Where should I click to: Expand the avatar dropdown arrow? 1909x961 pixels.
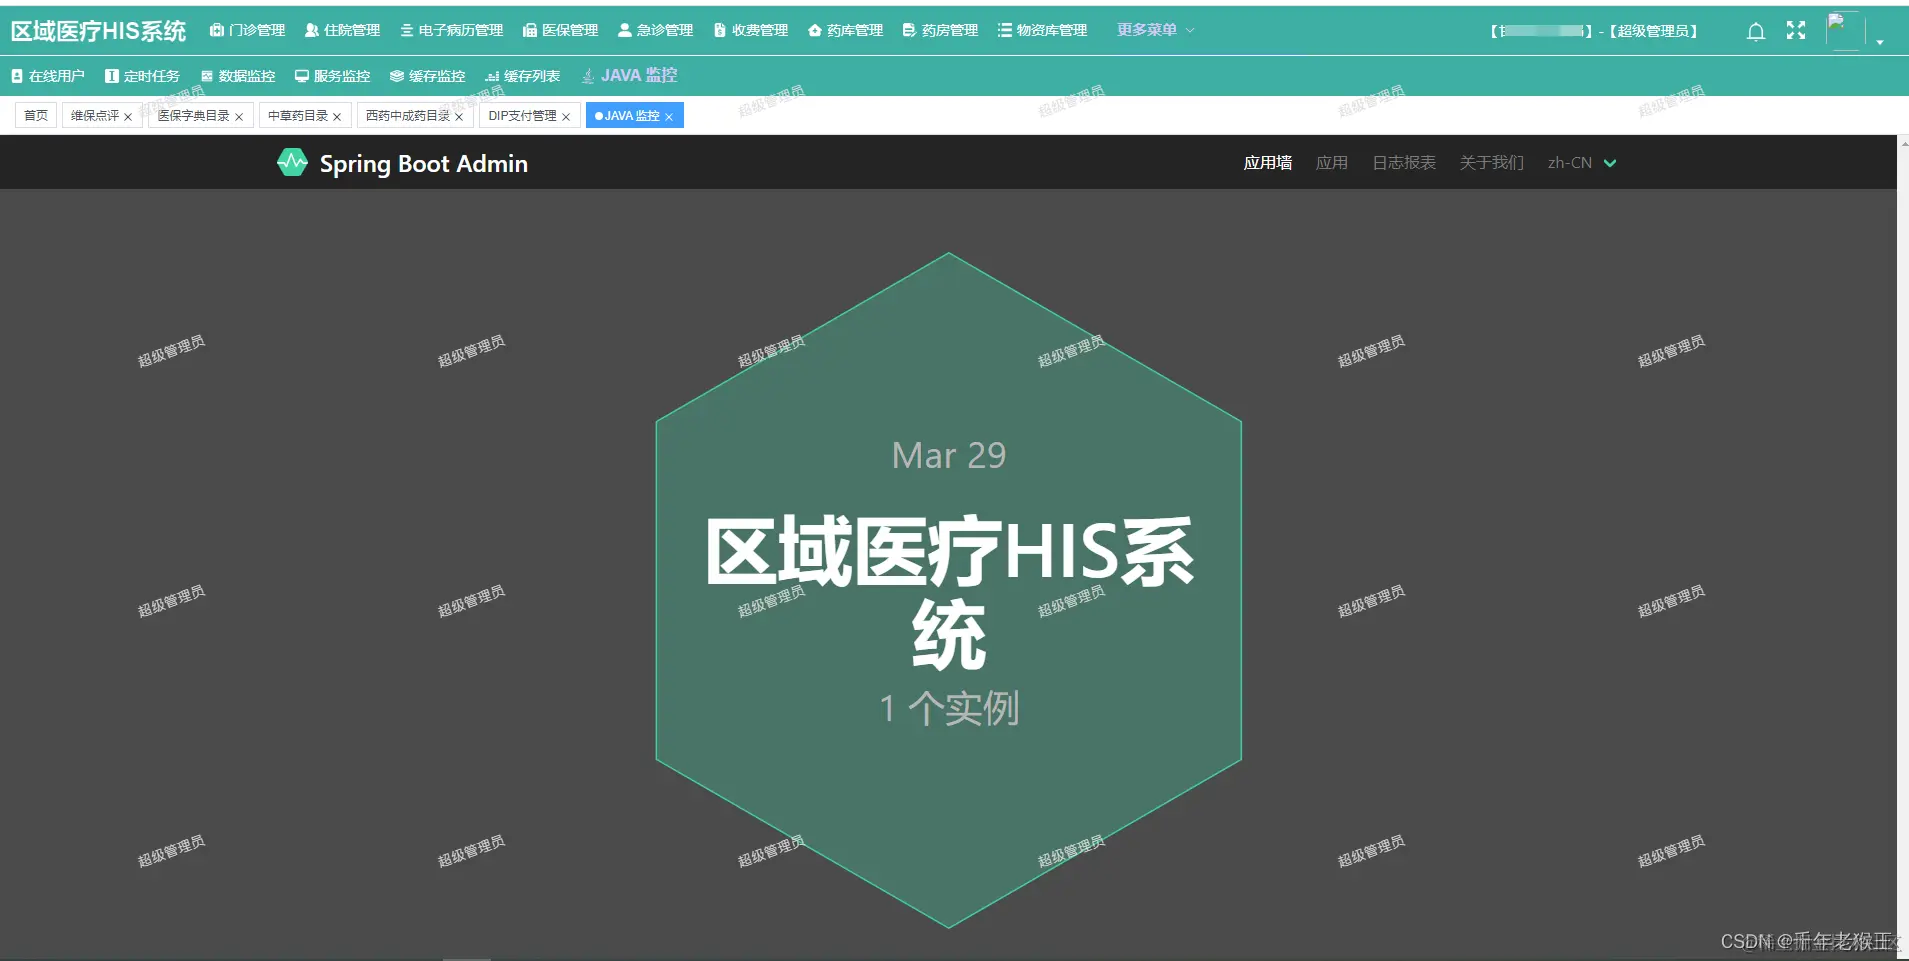pos(1878,41)
